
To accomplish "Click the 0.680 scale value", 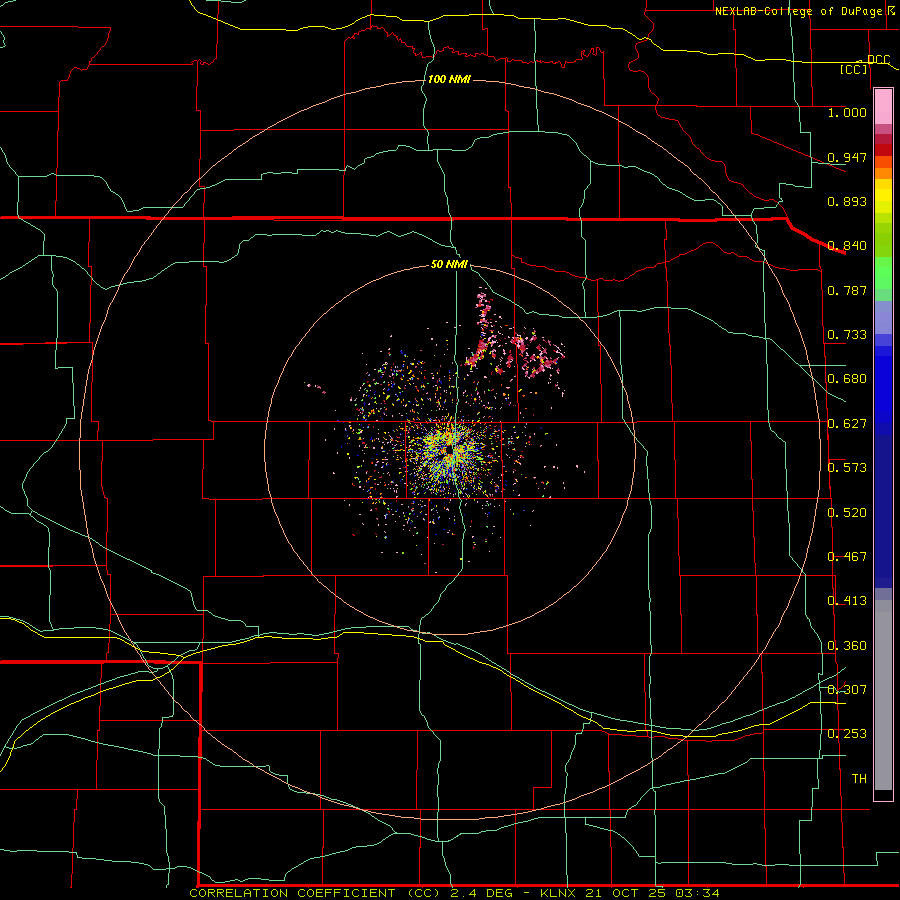I will coord(847,379).
